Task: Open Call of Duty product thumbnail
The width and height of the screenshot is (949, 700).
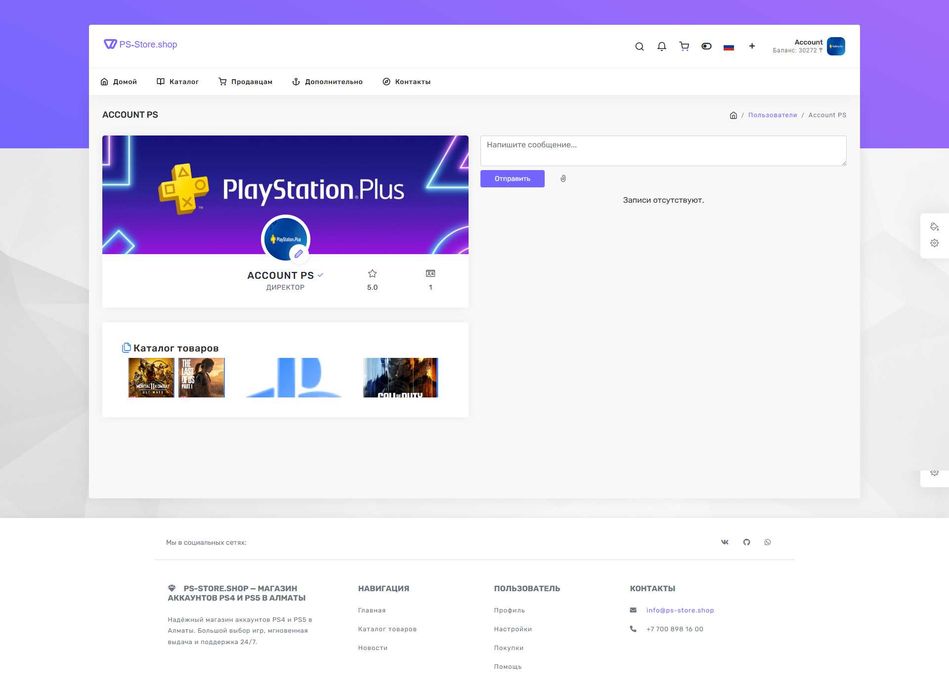Action: coord(400,378)
